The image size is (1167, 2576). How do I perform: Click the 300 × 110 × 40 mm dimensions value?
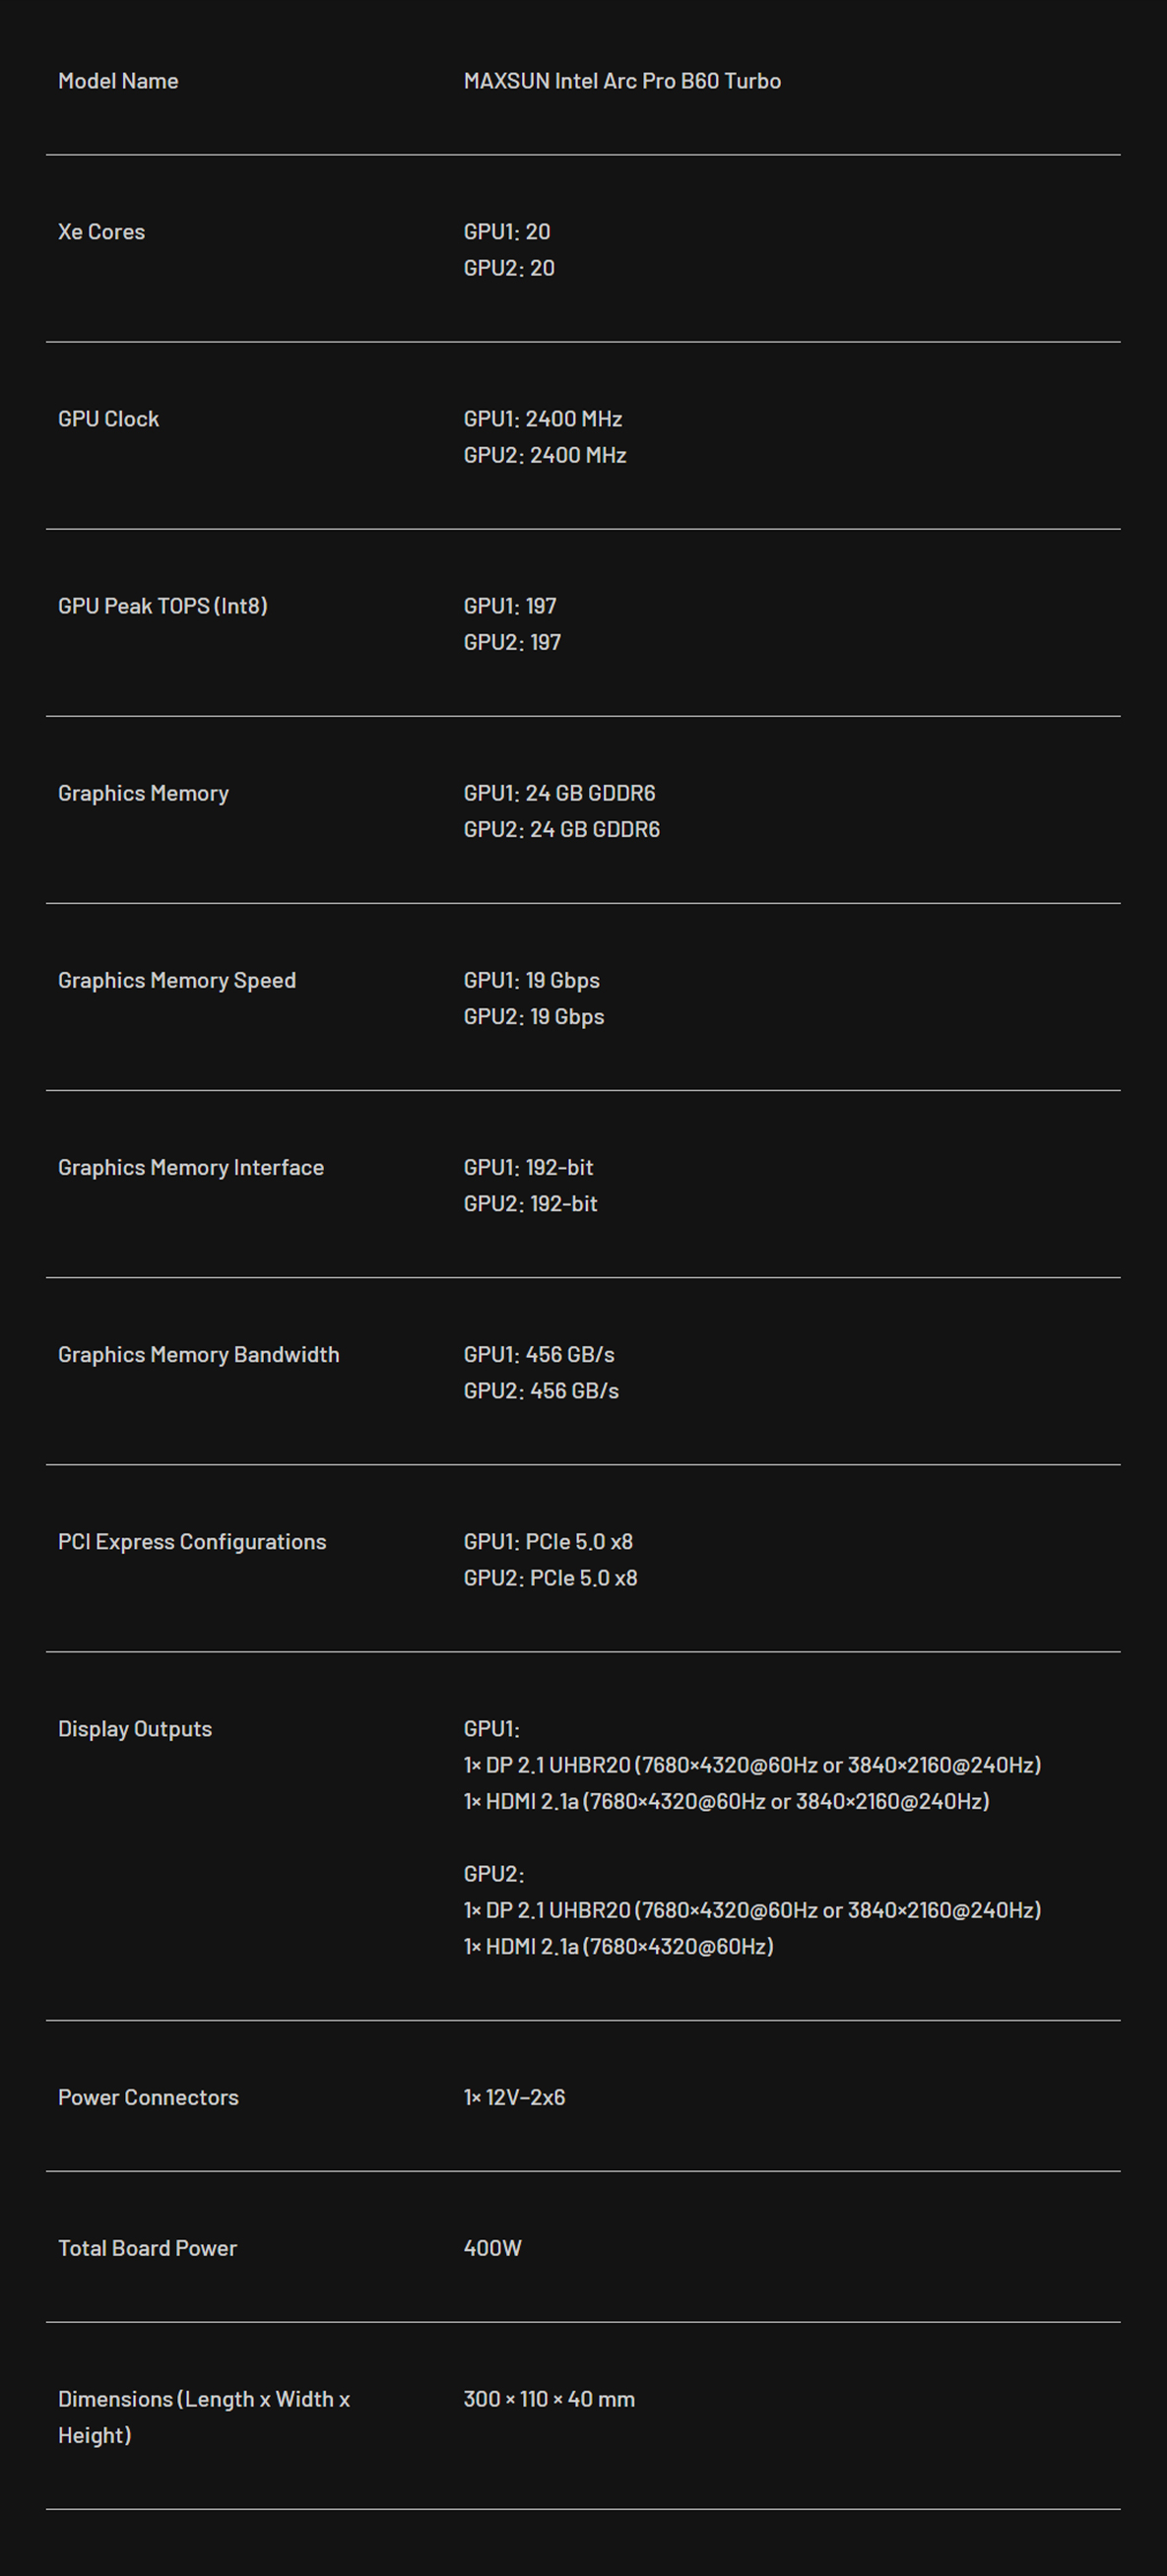[x=549, y=2399]
